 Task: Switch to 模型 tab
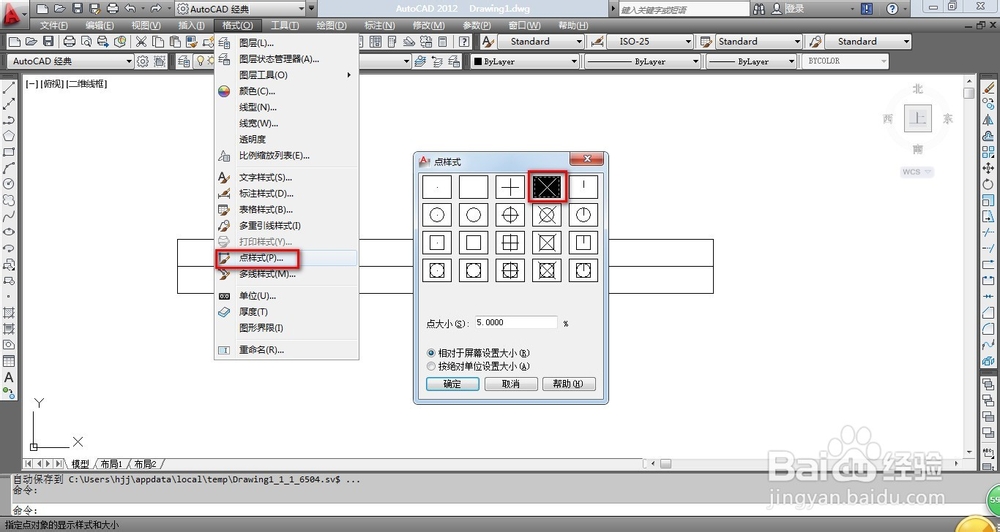coord(80,464)
